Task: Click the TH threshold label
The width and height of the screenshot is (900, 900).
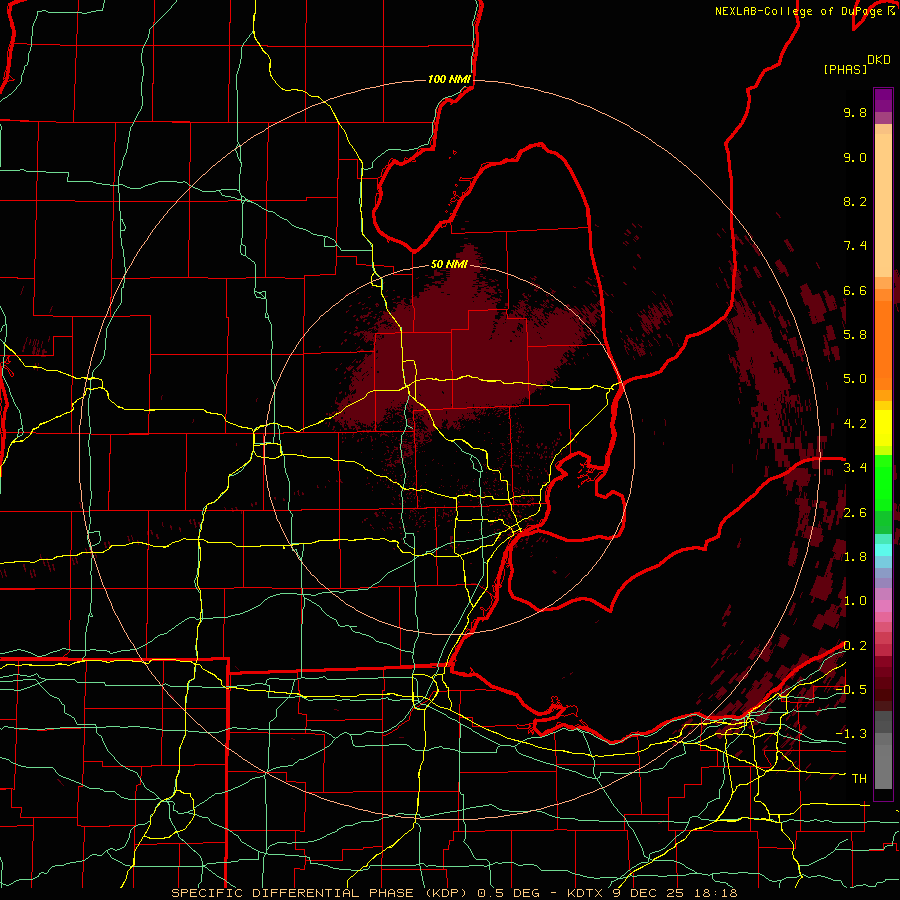Action: [859, 779]
